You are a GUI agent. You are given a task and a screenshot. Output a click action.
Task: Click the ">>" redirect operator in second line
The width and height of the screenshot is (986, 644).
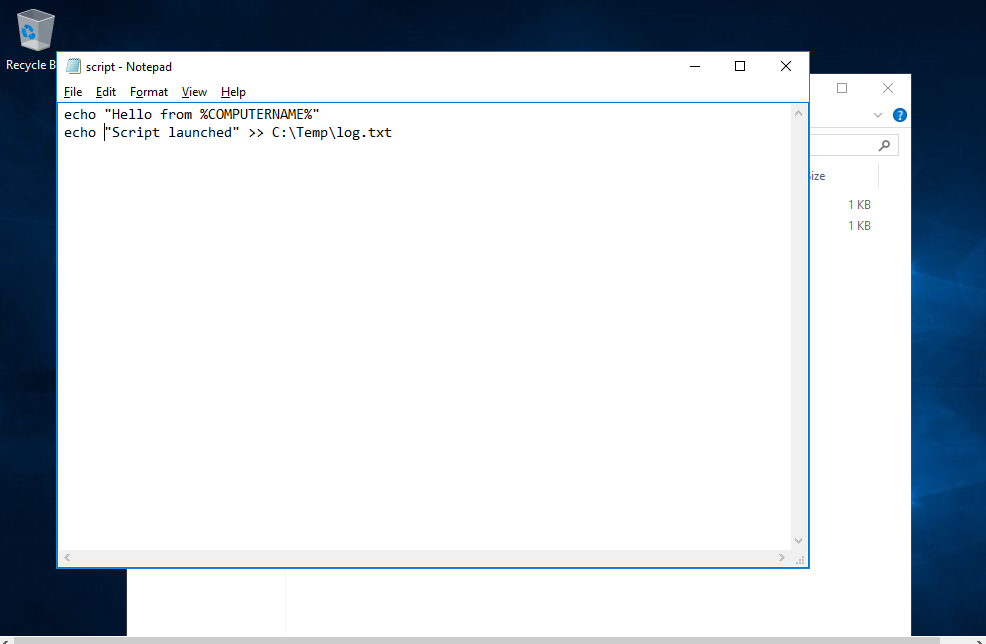pyautogui.click(x=256, y=133)
